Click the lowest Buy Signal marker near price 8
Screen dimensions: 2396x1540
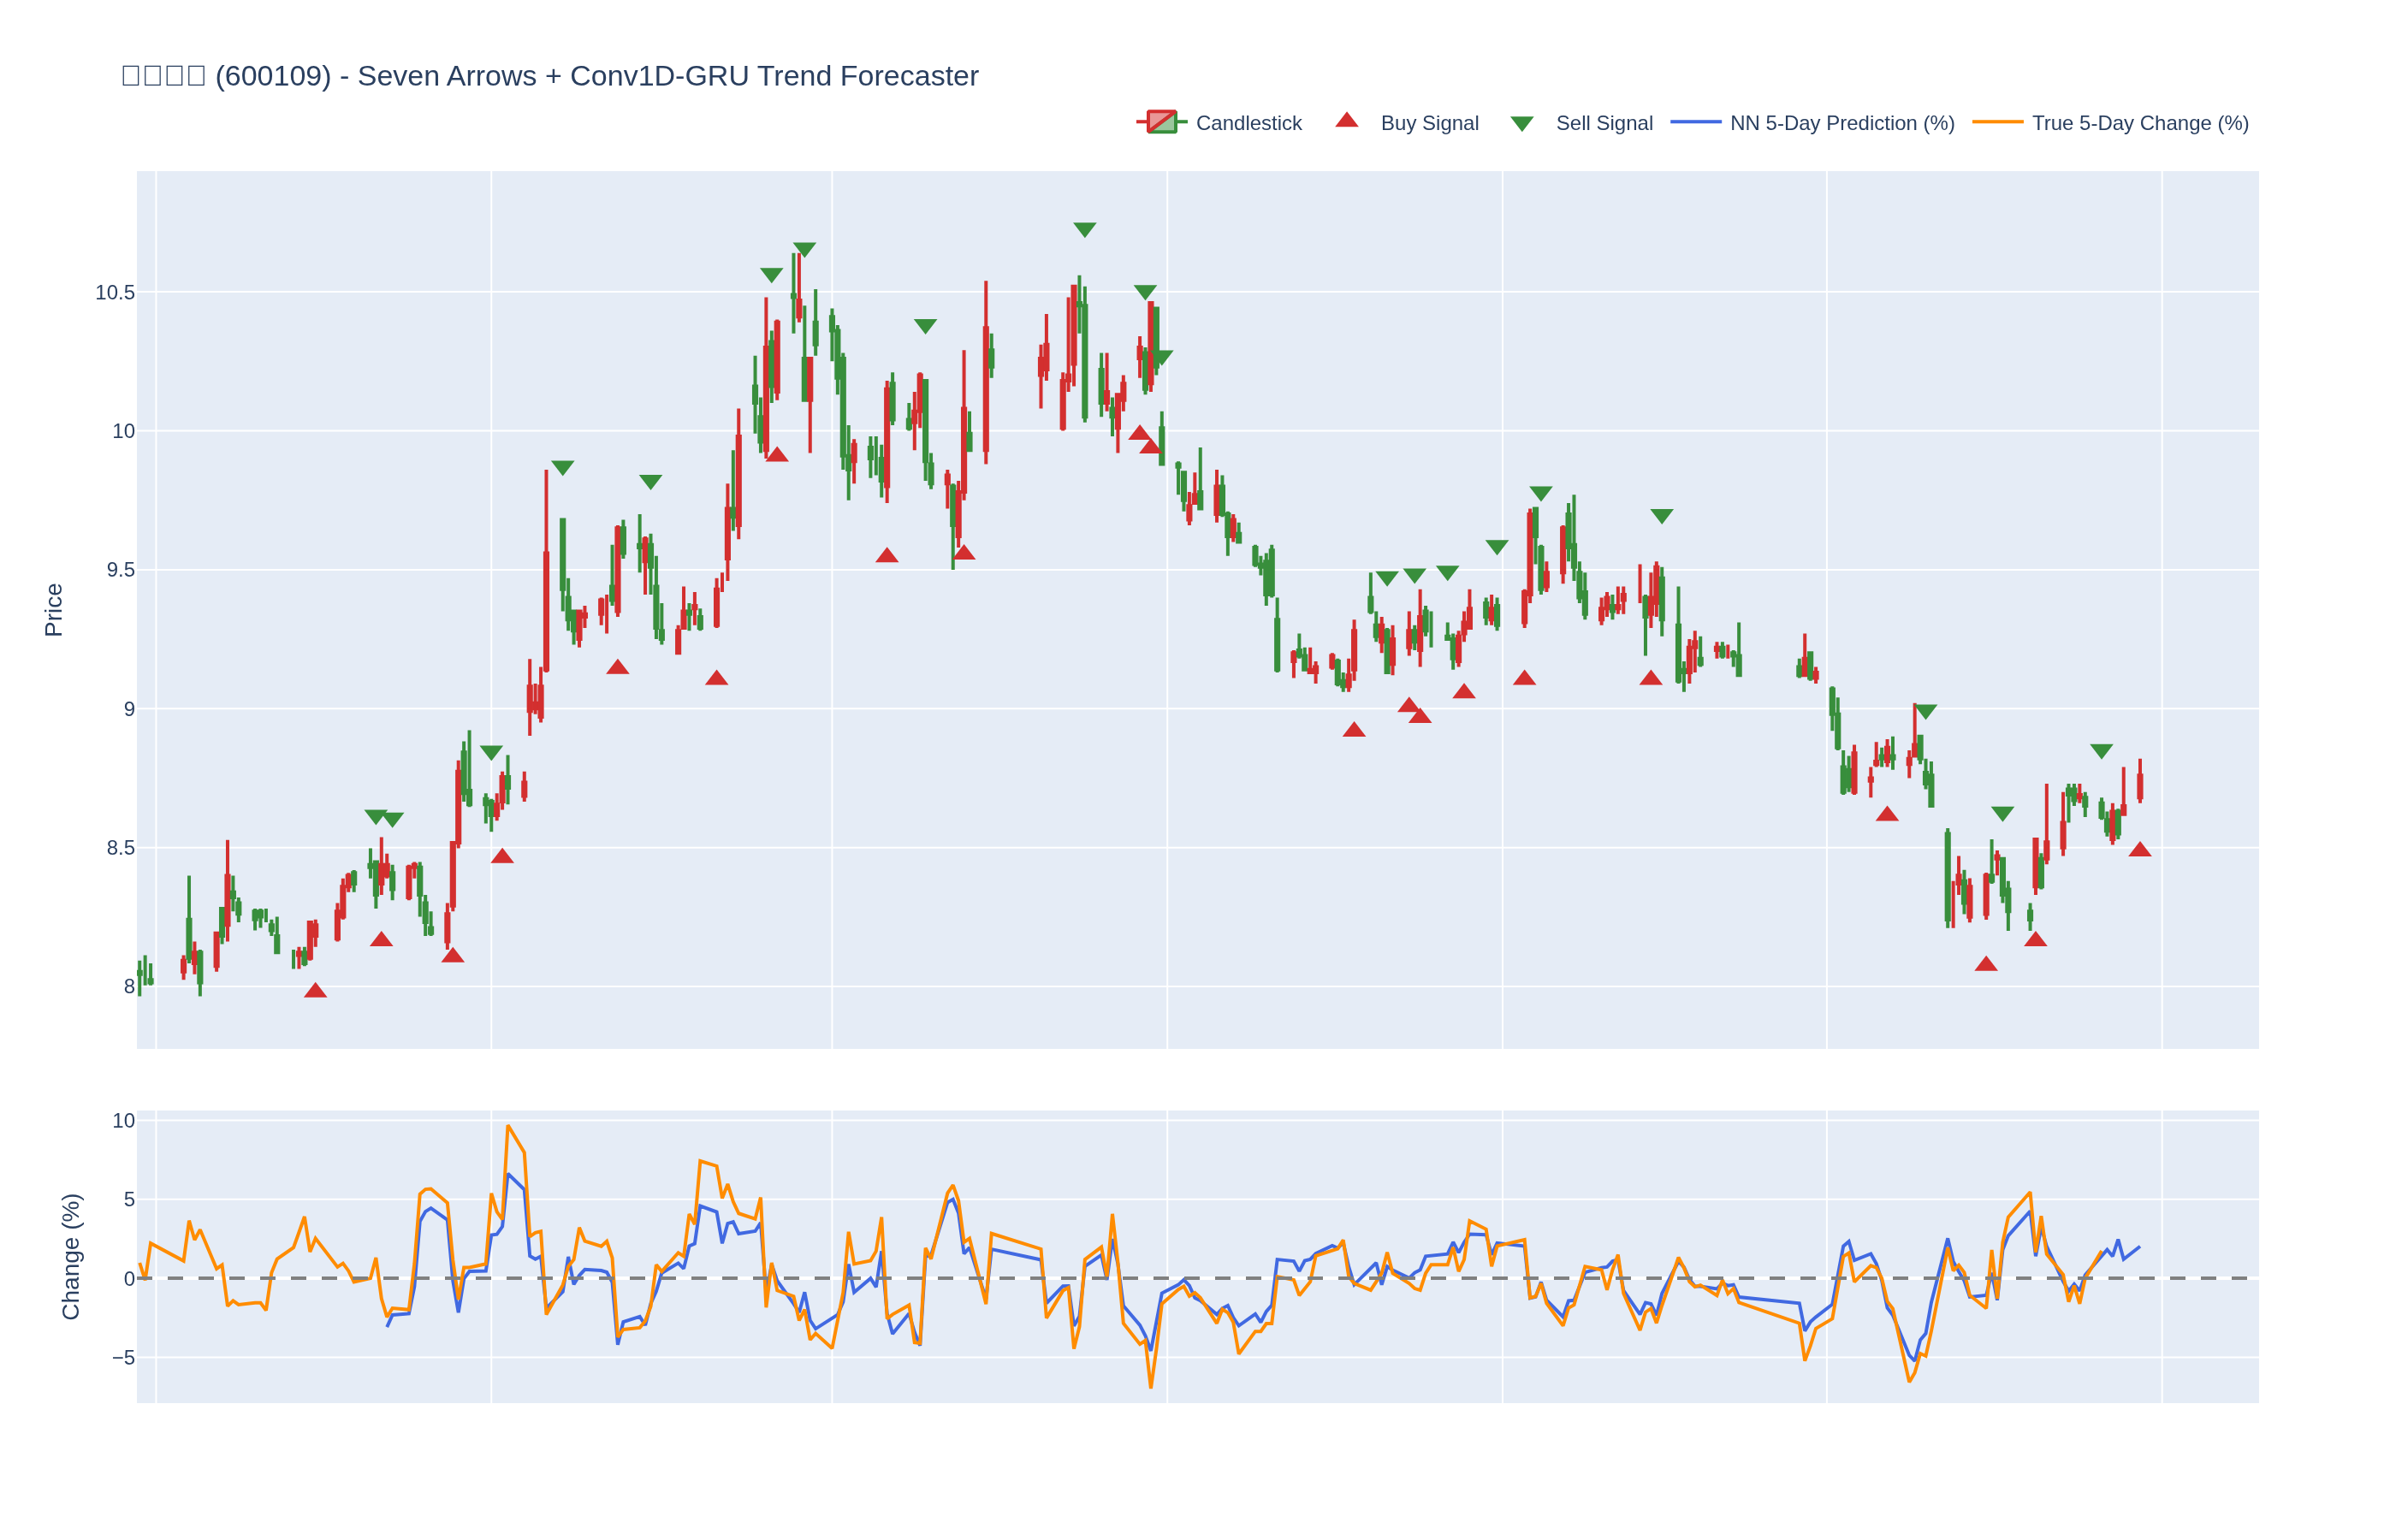click(315, 991)
